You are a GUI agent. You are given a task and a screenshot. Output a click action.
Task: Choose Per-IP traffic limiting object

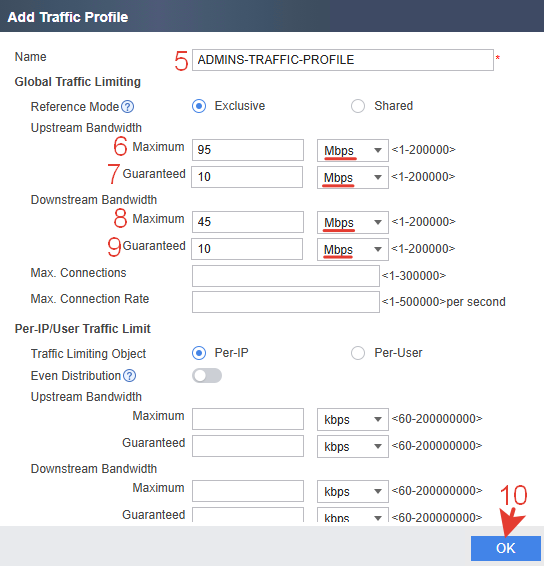click(x=199, y=353)
